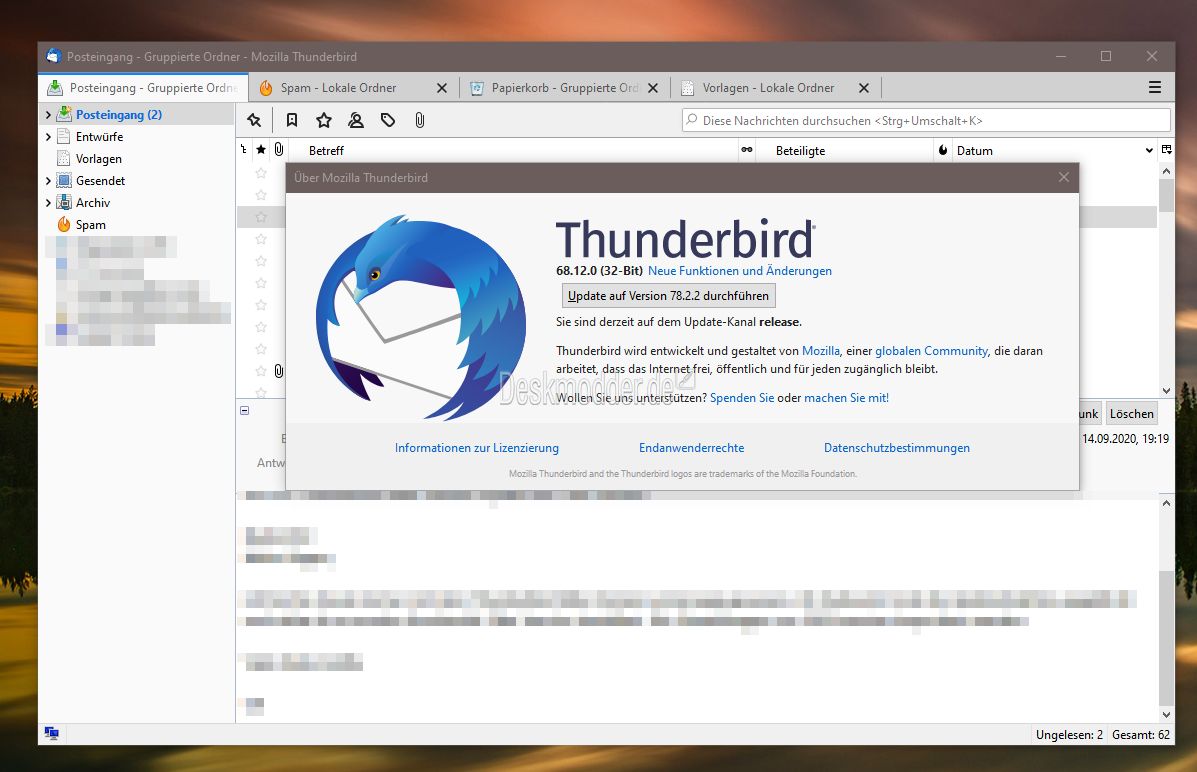Click the online status icon in status bar
This screenshot has width=1197, height=772.
coord(51,734)
